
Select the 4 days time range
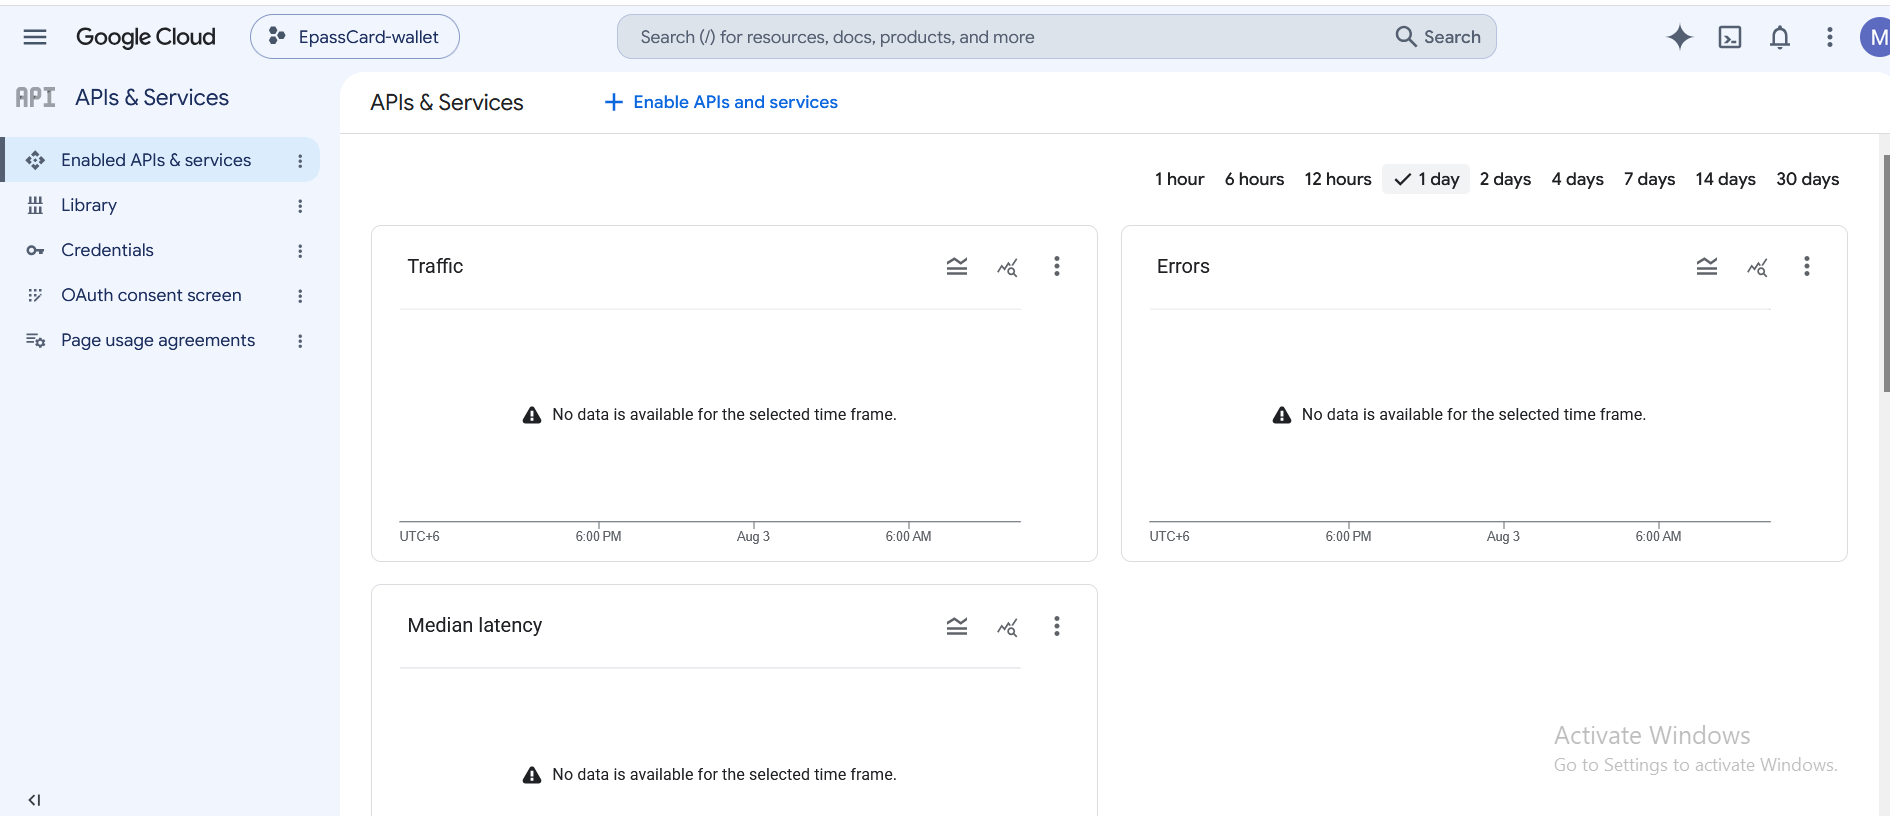[x=1577, y=179]
